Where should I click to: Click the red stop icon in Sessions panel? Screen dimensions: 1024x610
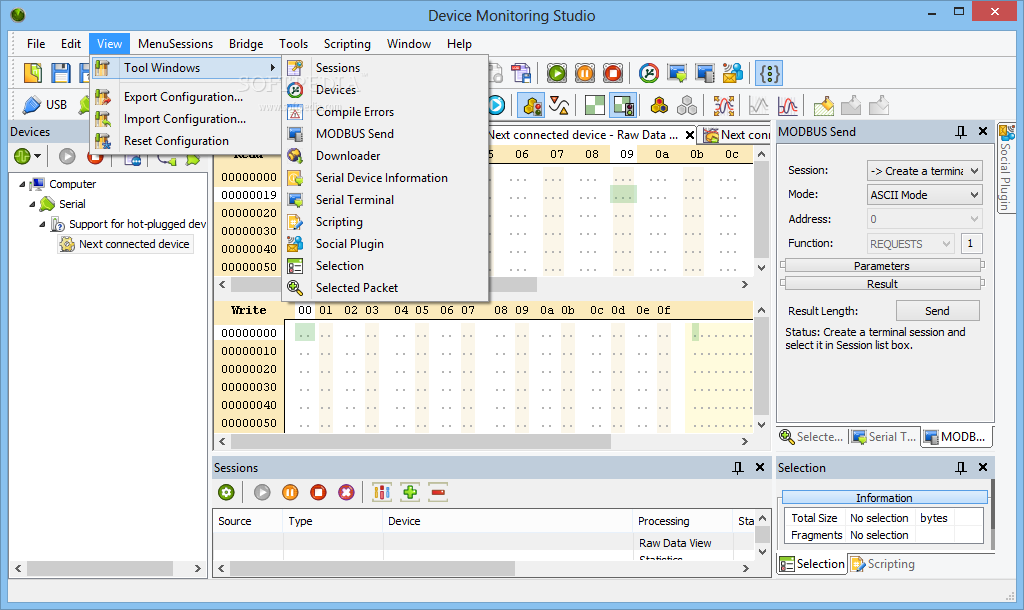(318, 492)
